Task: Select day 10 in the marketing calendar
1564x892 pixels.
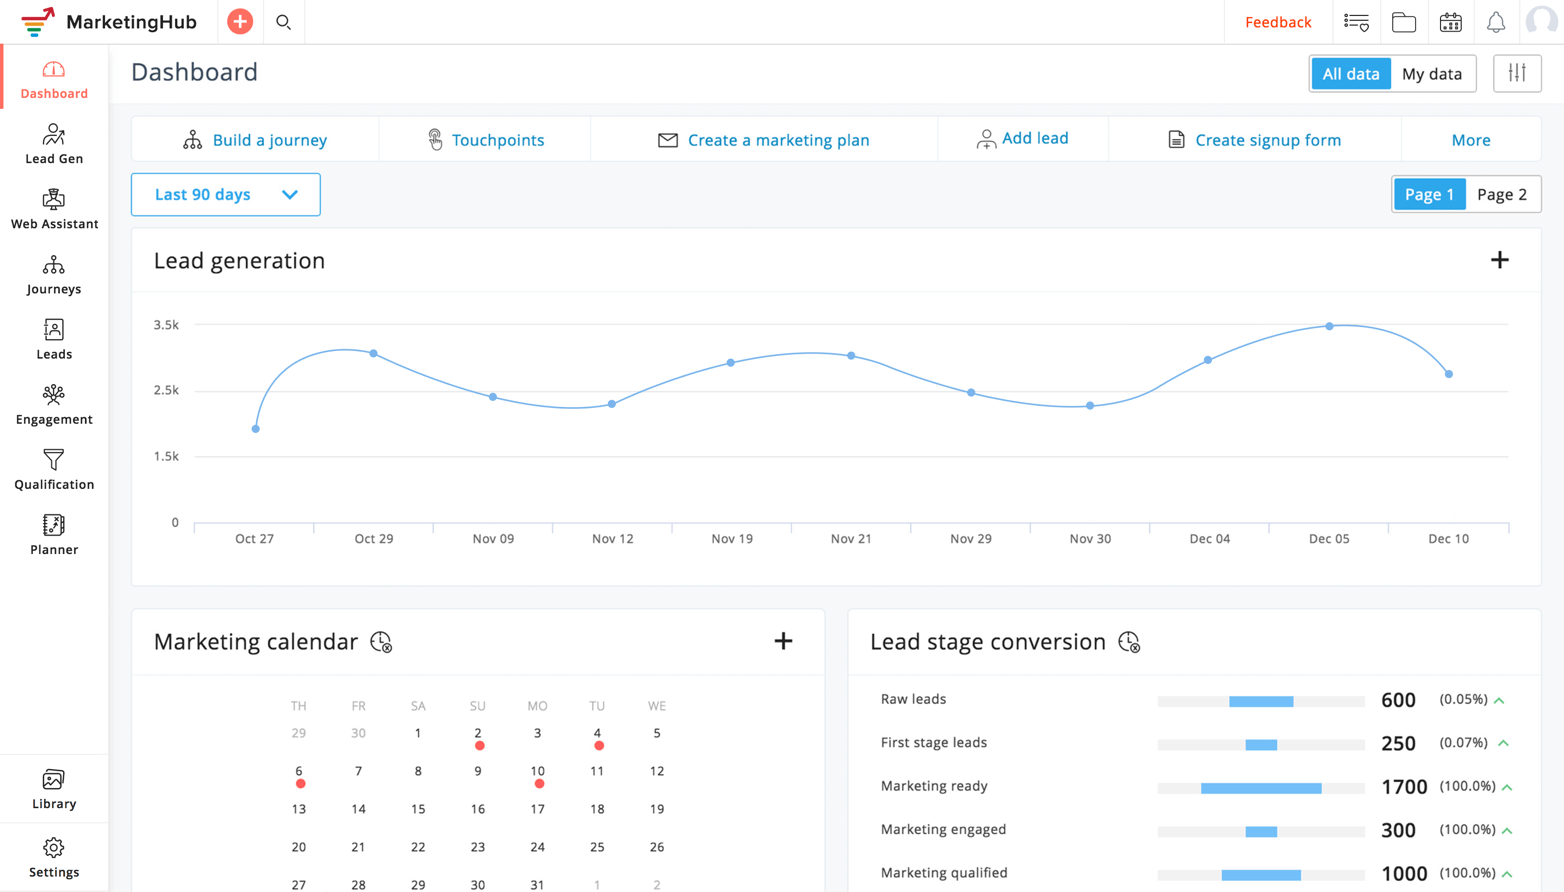Action: 538,772
